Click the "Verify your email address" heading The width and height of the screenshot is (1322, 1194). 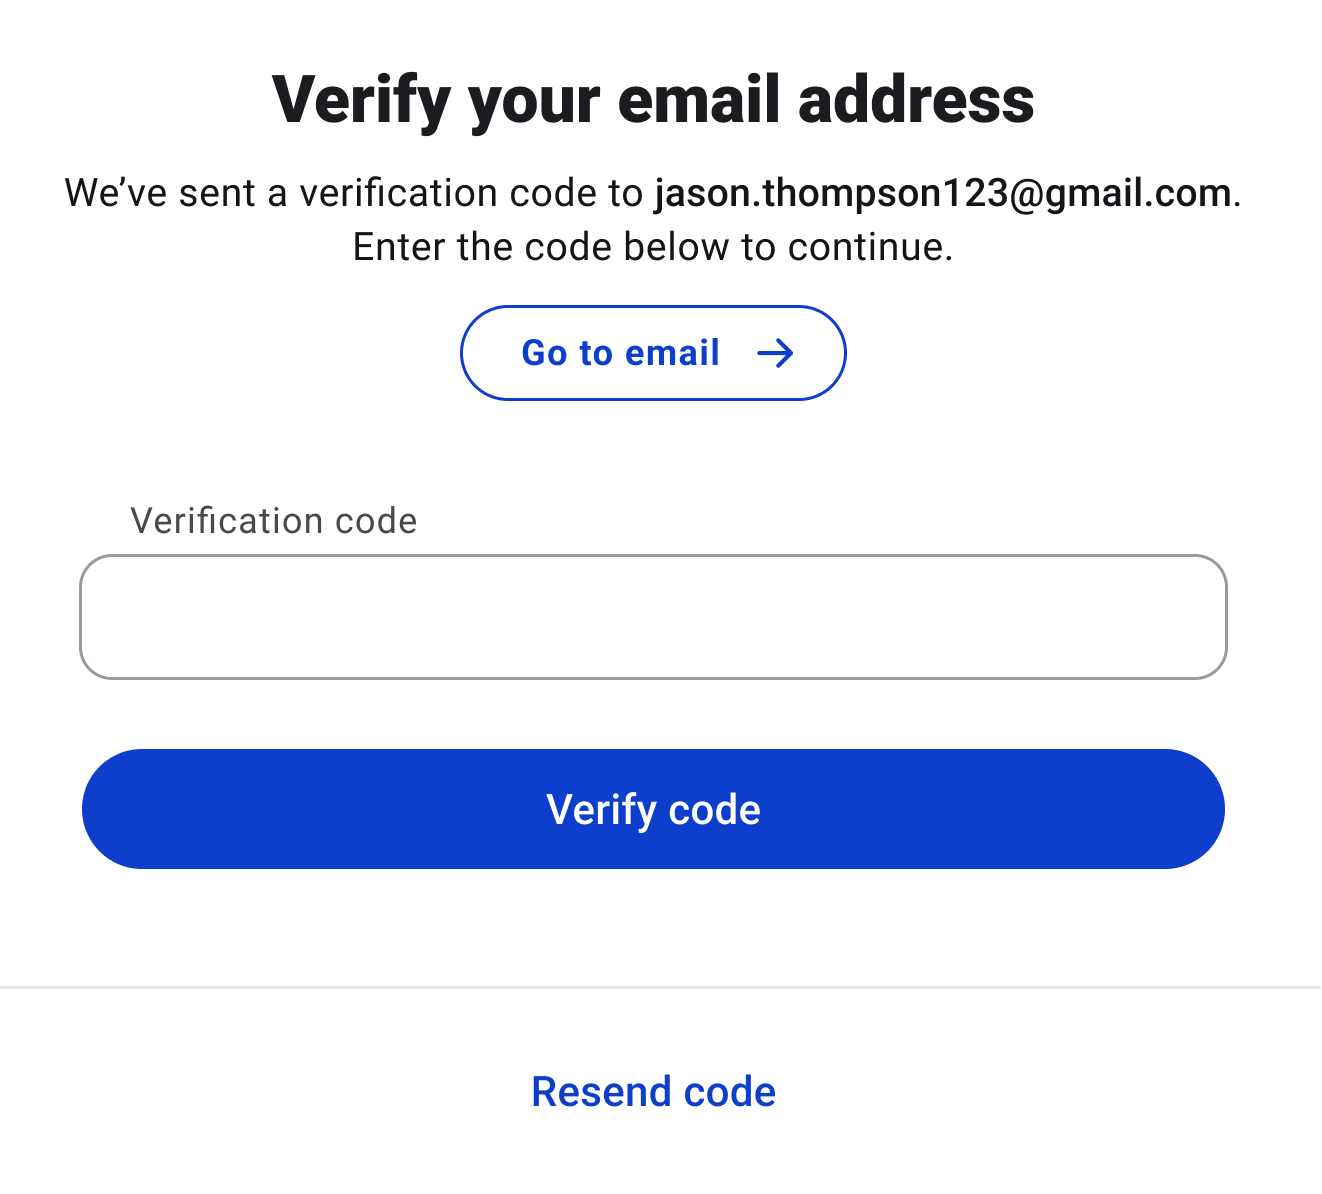653,100
